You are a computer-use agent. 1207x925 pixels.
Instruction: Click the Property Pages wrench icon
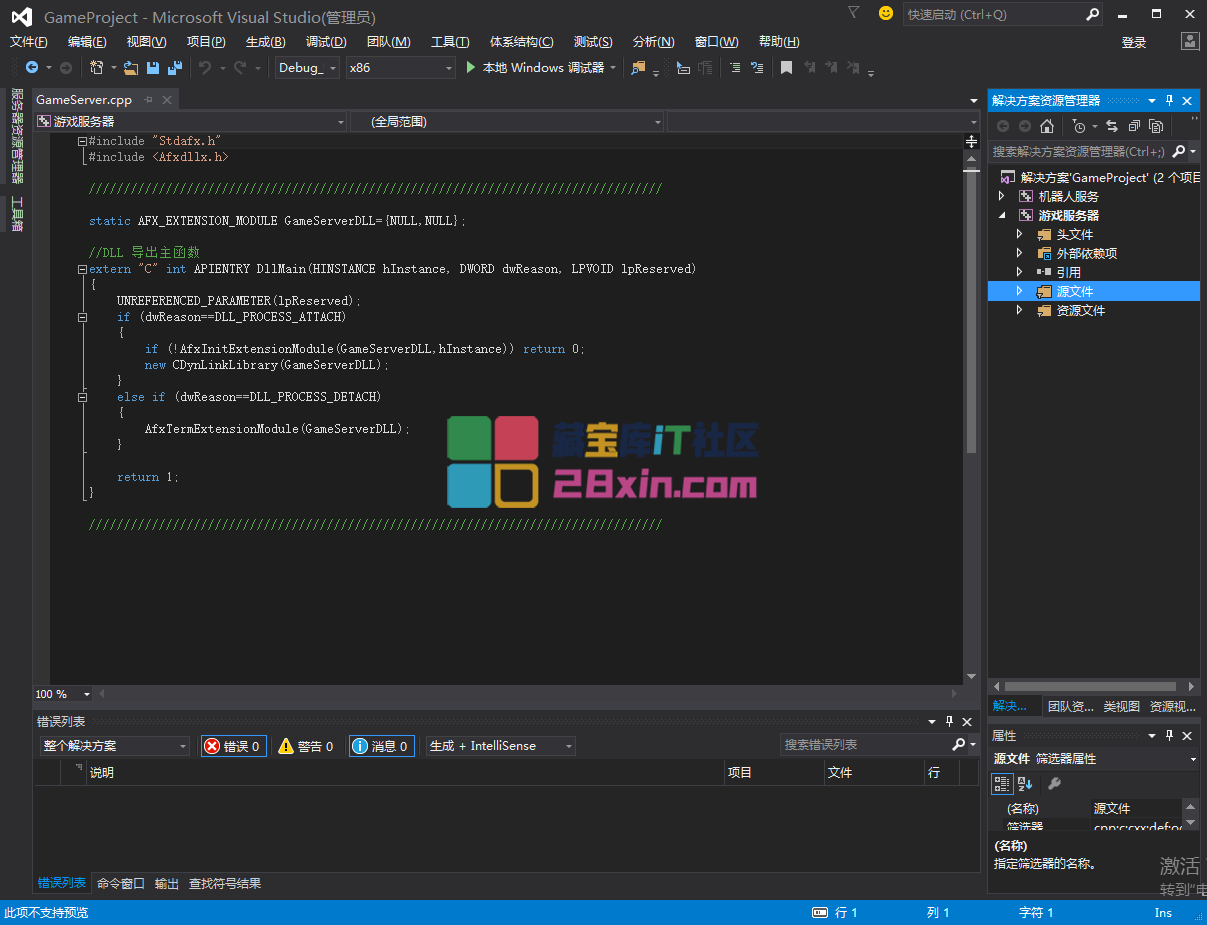click(1054, 784)
